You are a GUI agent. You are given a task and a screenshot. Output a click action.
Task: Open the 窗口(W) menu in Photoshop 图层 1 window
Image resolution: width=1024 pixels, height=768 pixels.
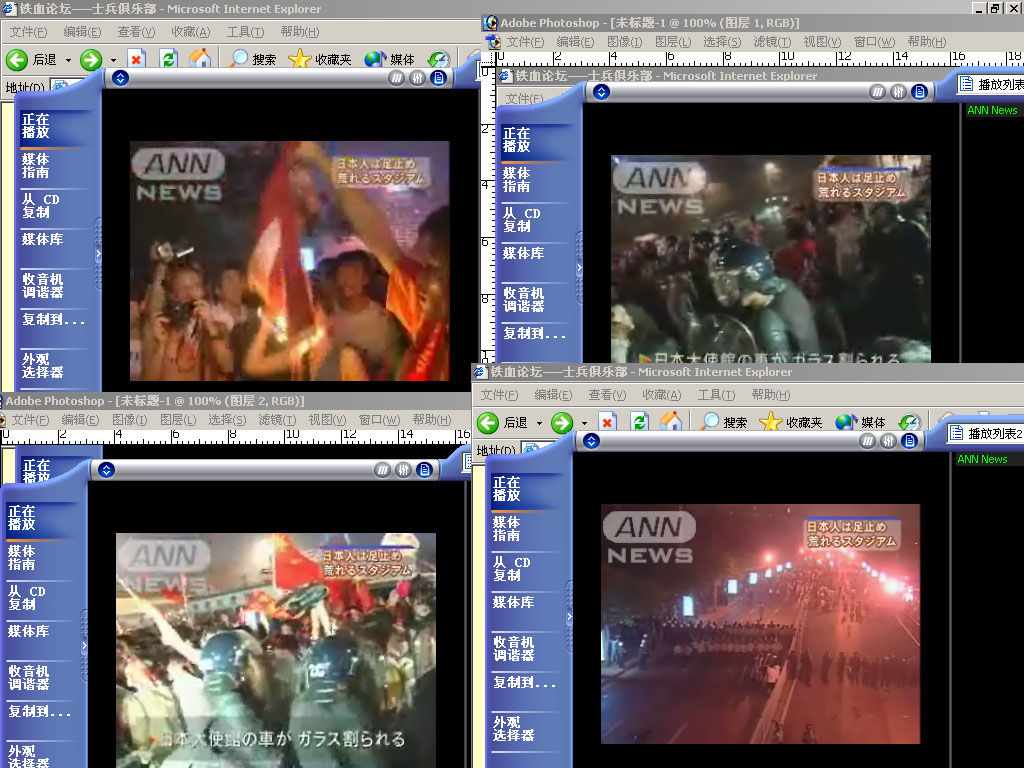tap(874, 42)
